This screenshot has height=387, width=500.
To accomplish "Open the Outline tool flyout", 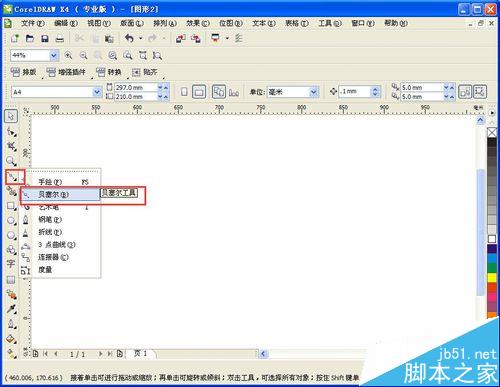I will (11, 324).
